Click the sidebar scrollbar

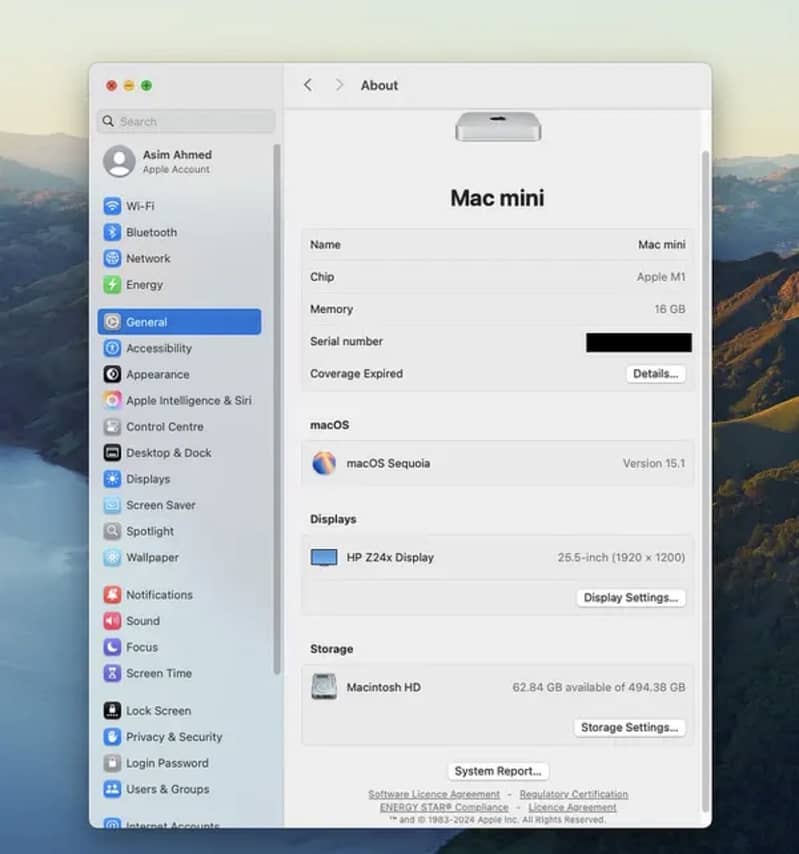pos(277,408)
